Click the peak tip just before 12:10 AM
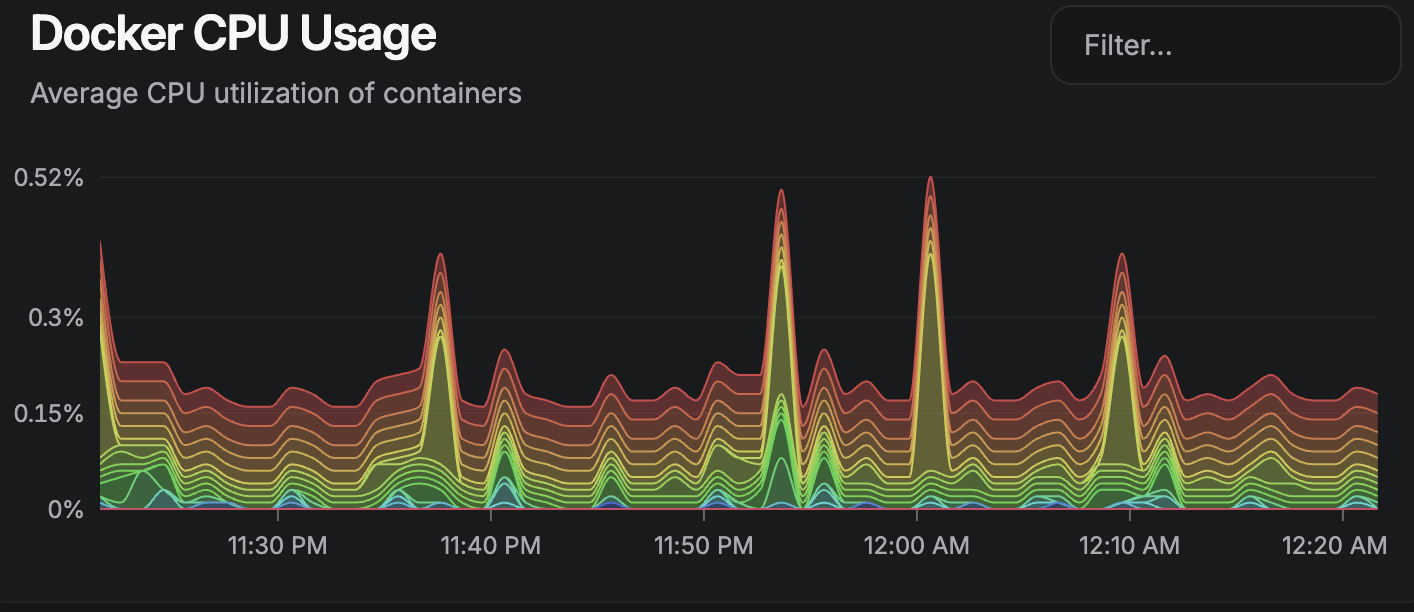 tap(1122, 255)
